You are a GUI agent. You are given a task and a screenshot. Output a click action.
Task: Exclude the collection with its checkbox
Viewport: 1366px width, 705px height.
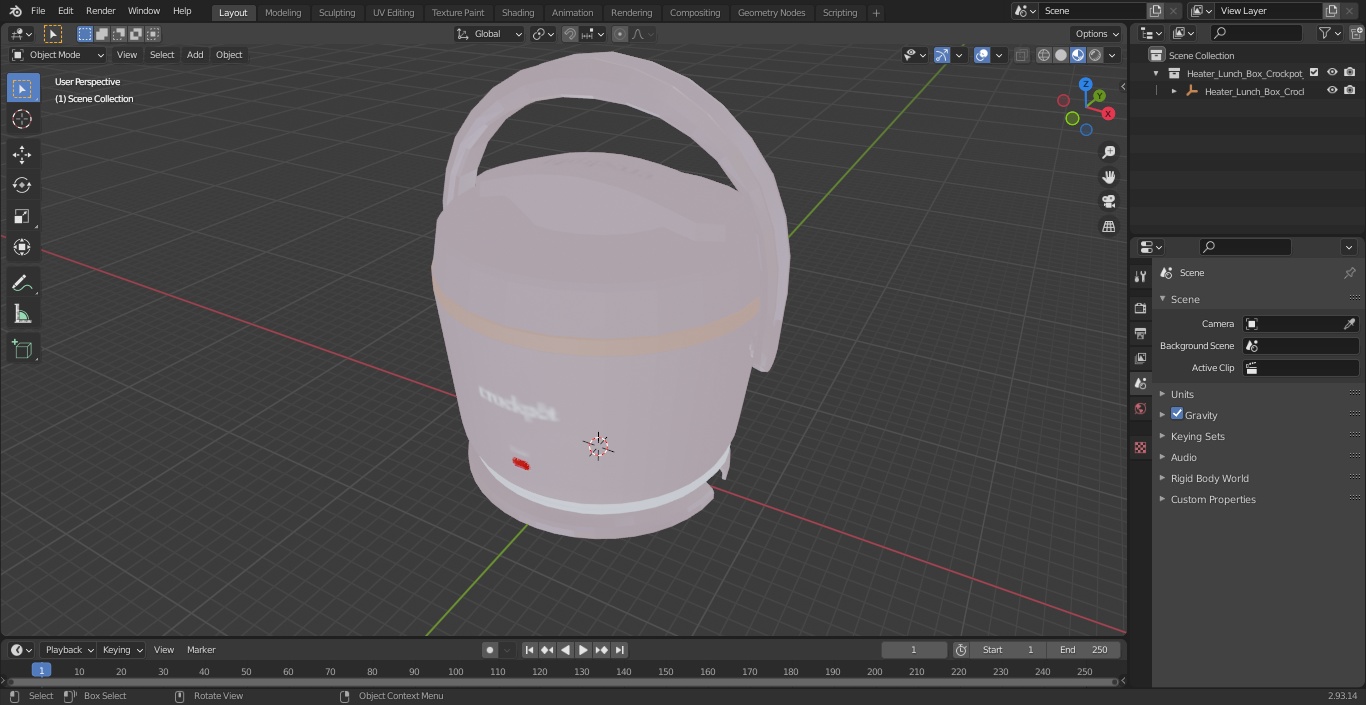[x=1314, y=73]
